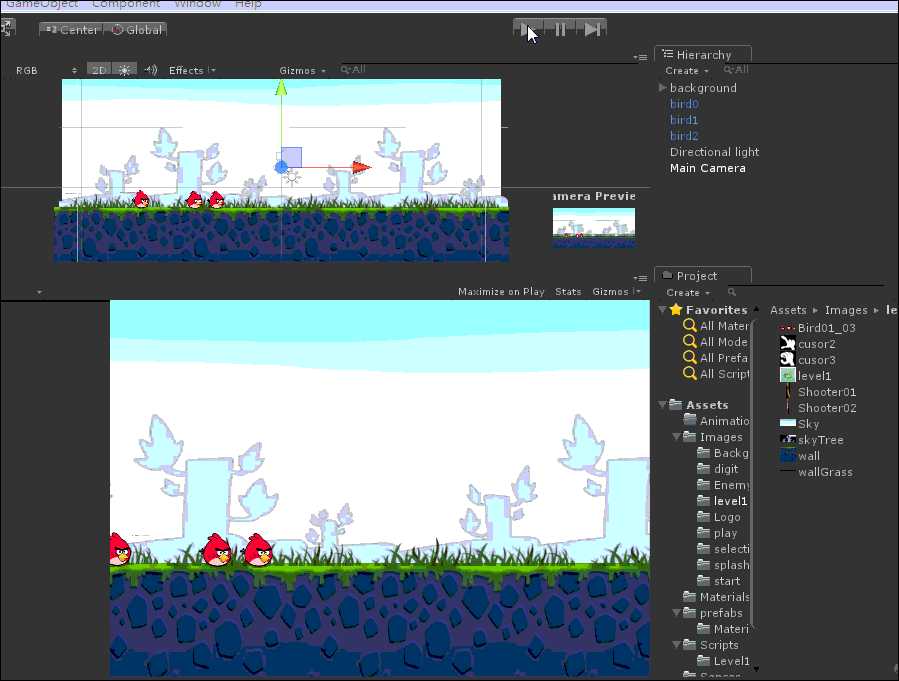Open the Game panel options menu icon
This screenshot has height=681, width=899.
640,278
